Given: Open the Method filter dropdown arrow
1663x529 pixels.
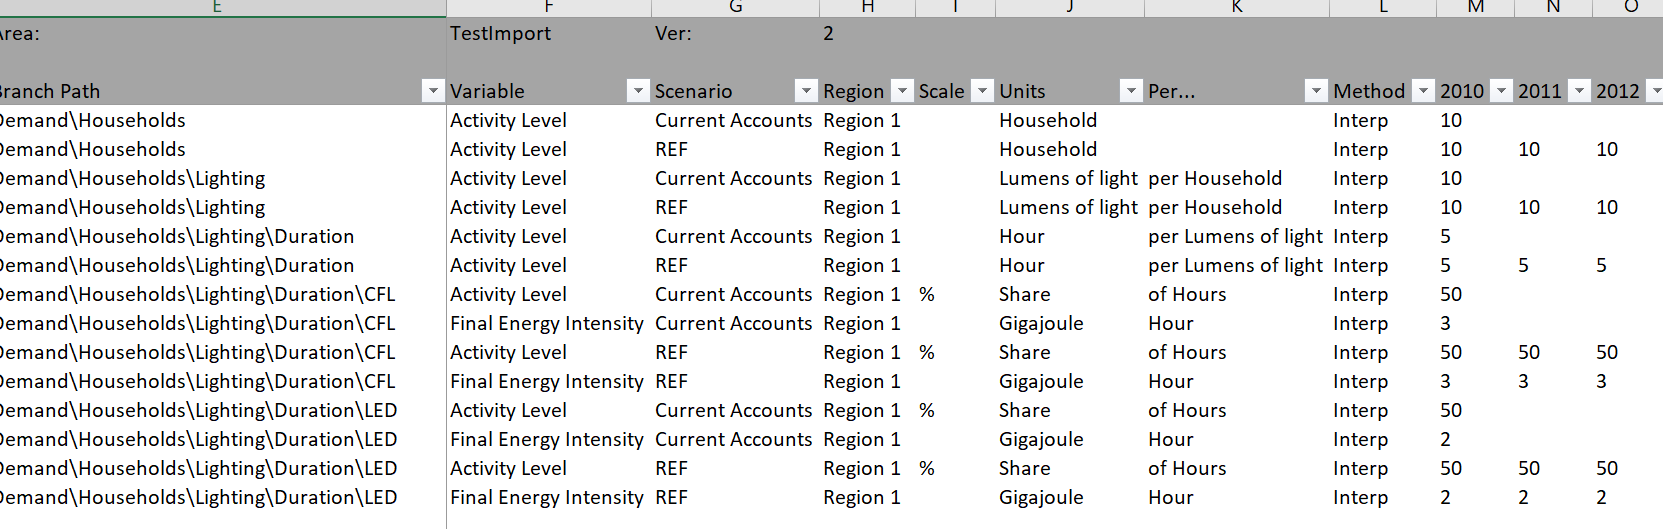Looking at the screenshot, I should coord(1423,91).
